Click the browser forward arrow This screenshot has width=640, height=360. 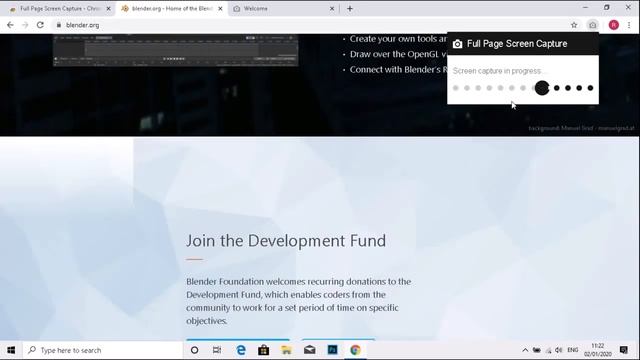pyautogui.click(x=25, y=25)
